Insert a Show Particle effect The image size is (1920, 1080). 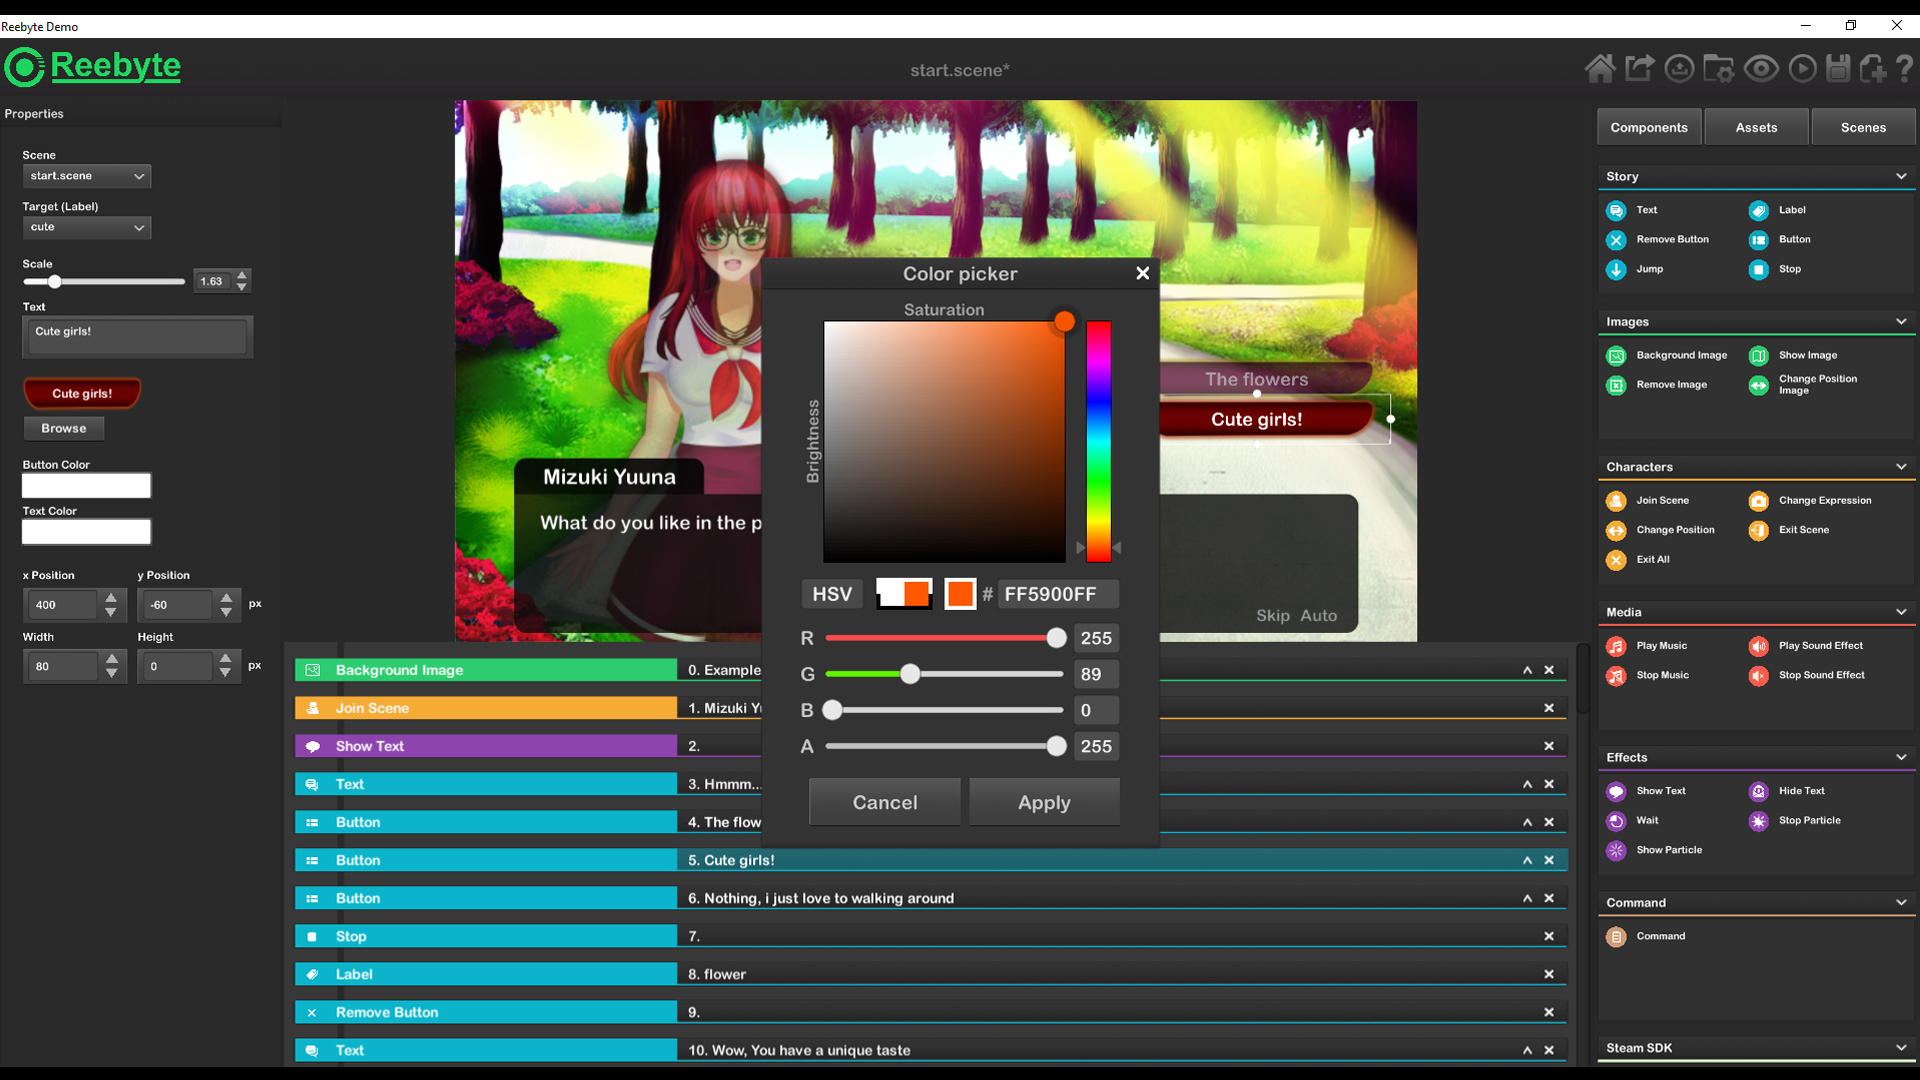tap(1667, 850)
